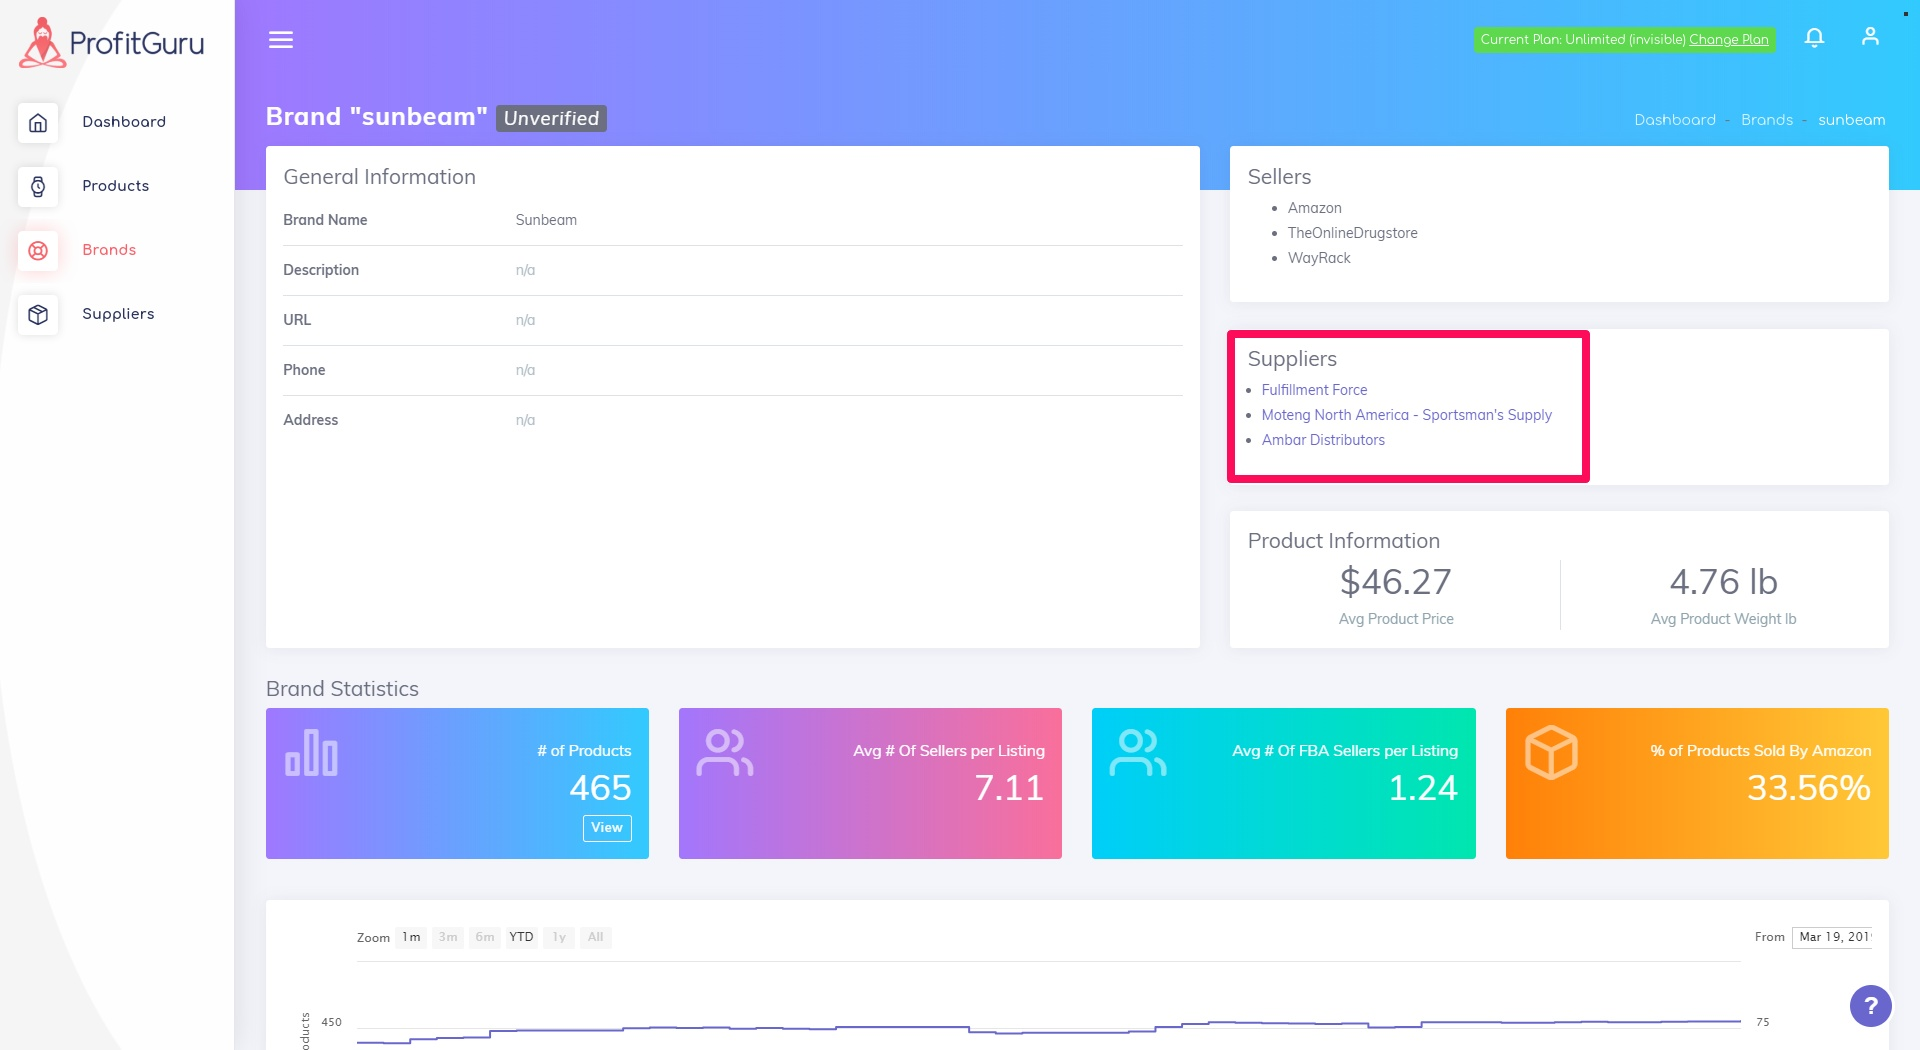This screenshot has width=1920, height=1050.
Task: Click the Dashboard home icon
Action: coord(38,122)
